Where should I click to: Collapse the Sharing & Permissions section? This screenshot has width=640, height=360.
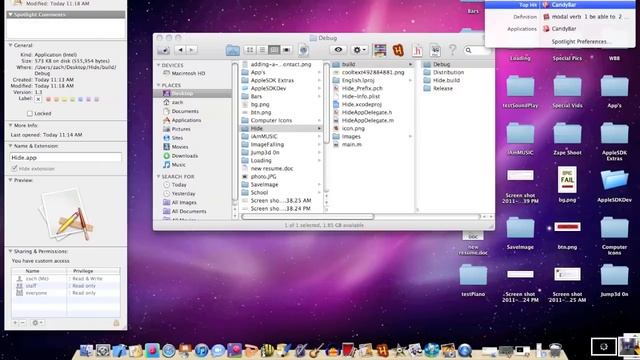click(11, 251)
